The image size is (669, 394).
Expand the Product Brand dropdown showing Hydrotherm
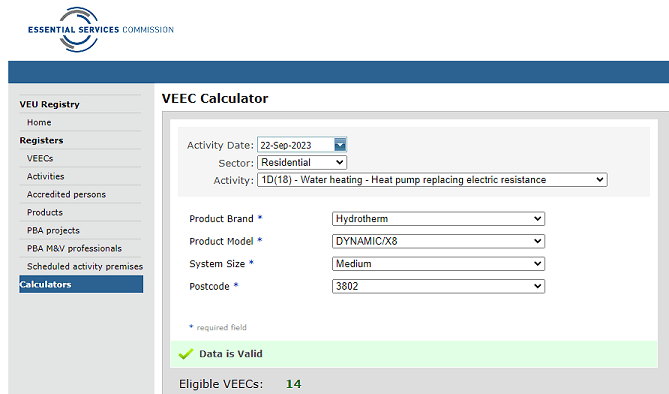[x=438, y=219]
